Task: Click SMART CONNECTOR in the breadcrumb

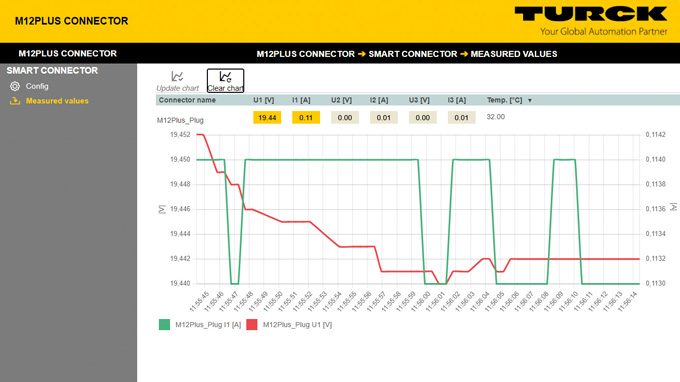Action: pyautogui.click(x=413, y=54)
